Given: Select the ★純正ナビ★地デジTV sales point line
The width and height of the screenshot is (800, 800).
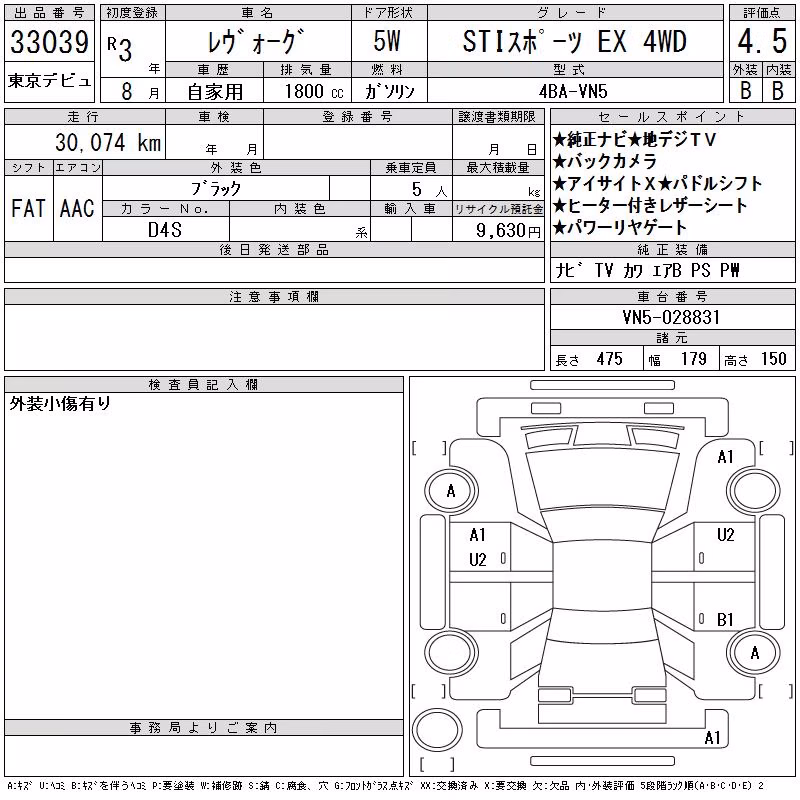Looking at the screenshot, I should click(635, 139).
